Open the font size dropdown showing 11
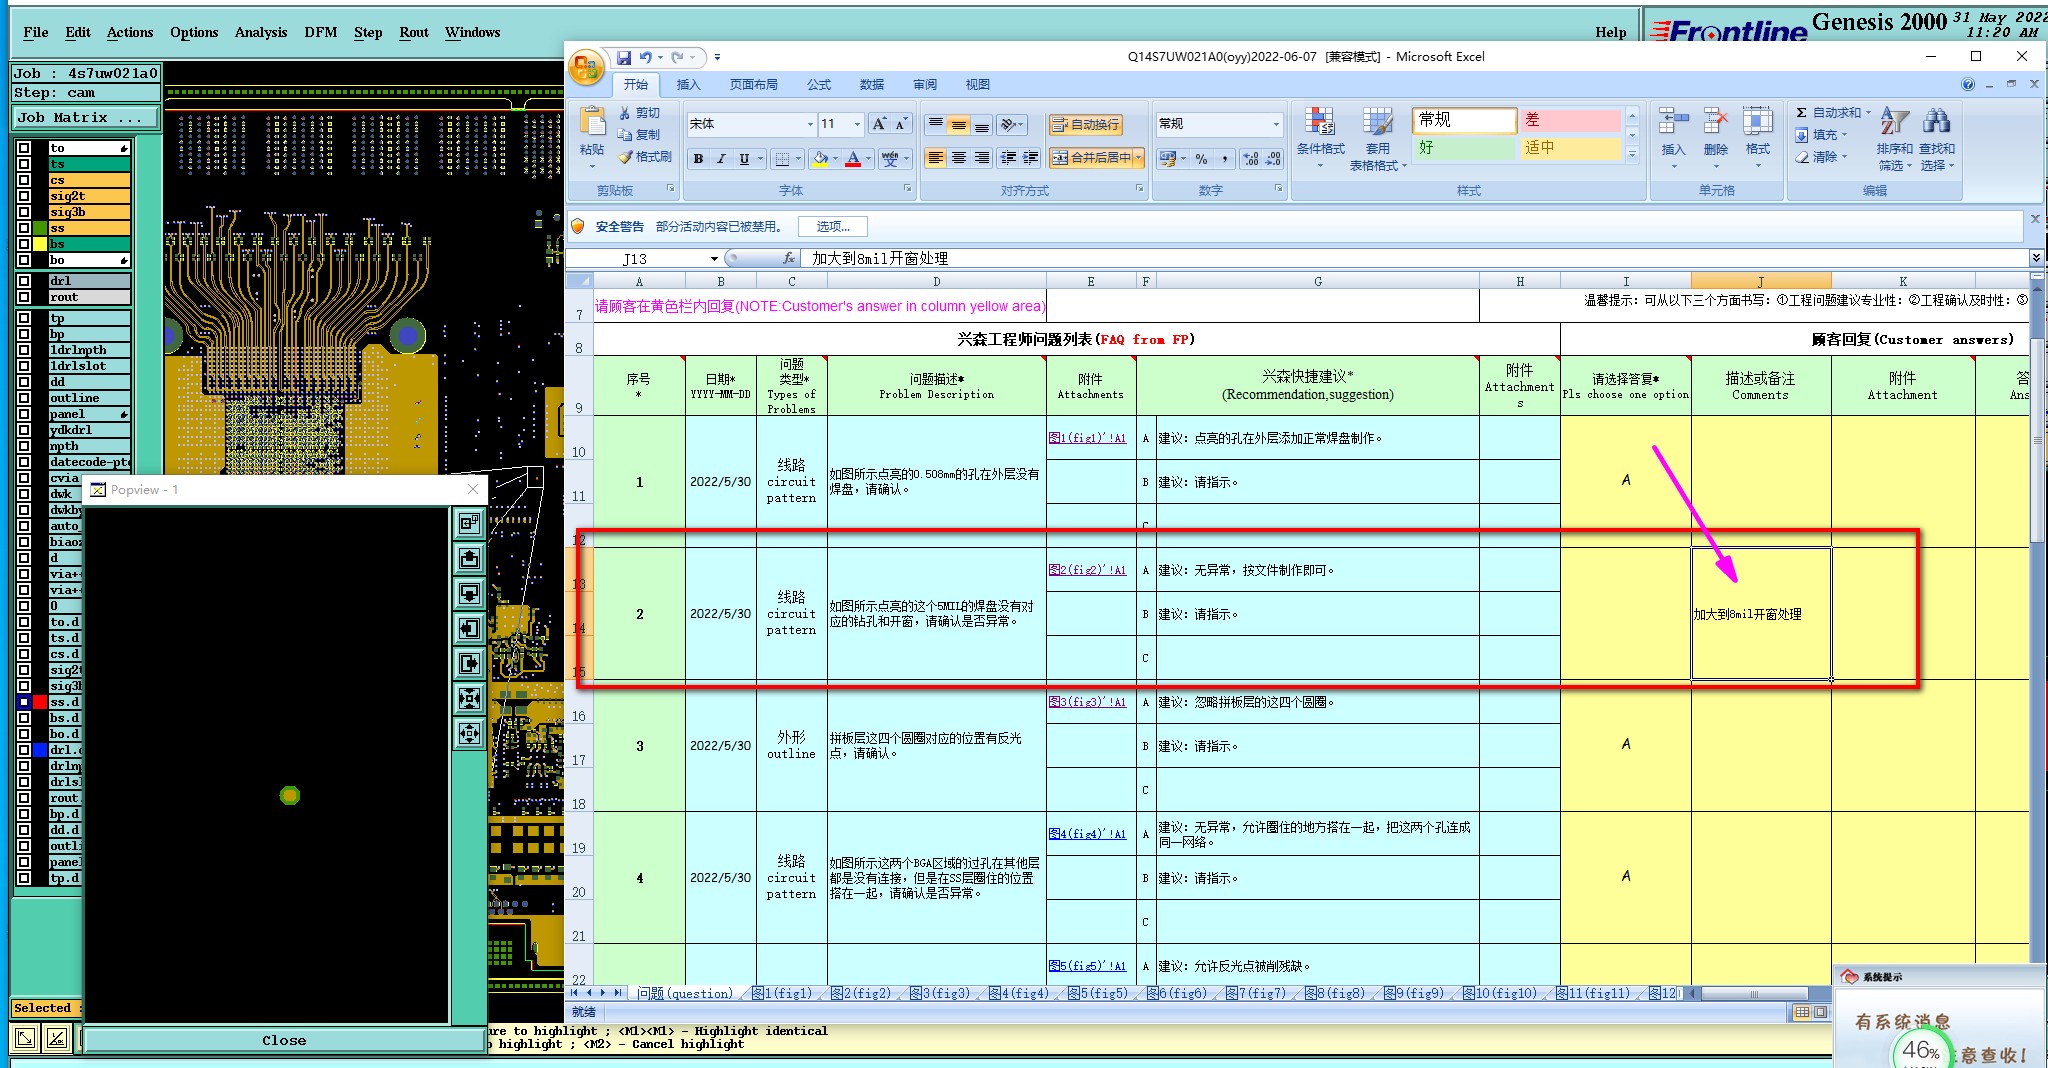This screenshot has width=2048, height=1068. (857, 124)
